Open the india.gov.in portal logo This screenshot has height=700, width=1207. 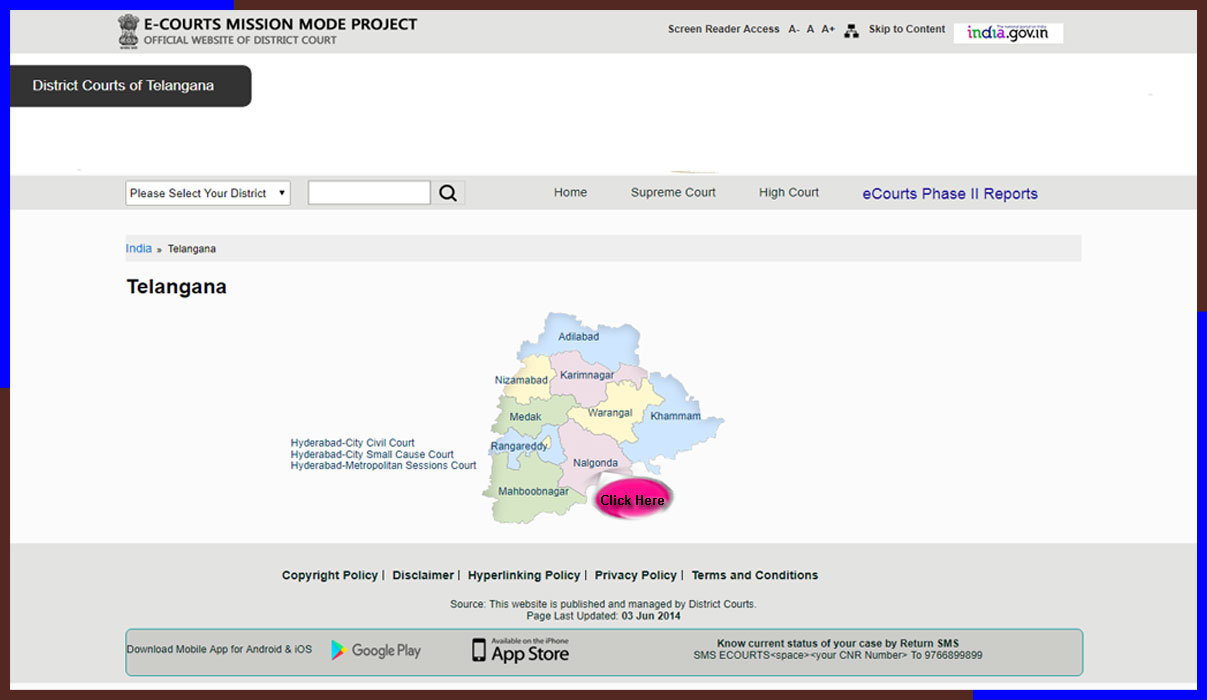(1008, 33)
